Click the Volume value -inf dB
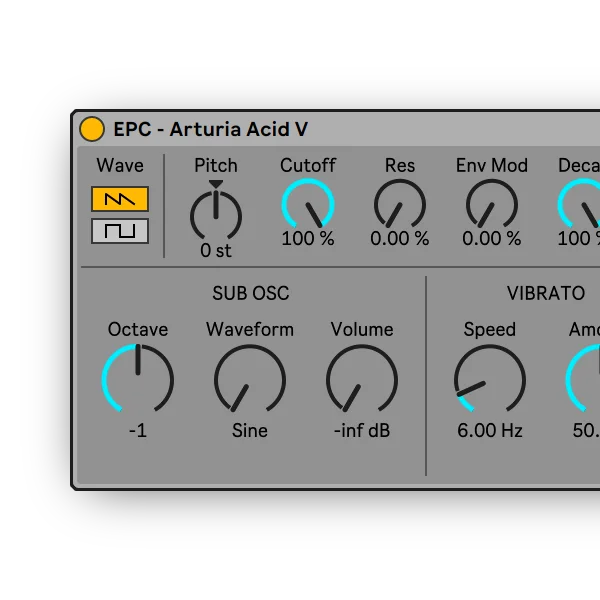Image resolution: width=600 pixels, height=600 pixels. pyautogui.click(x=362, y=430)
